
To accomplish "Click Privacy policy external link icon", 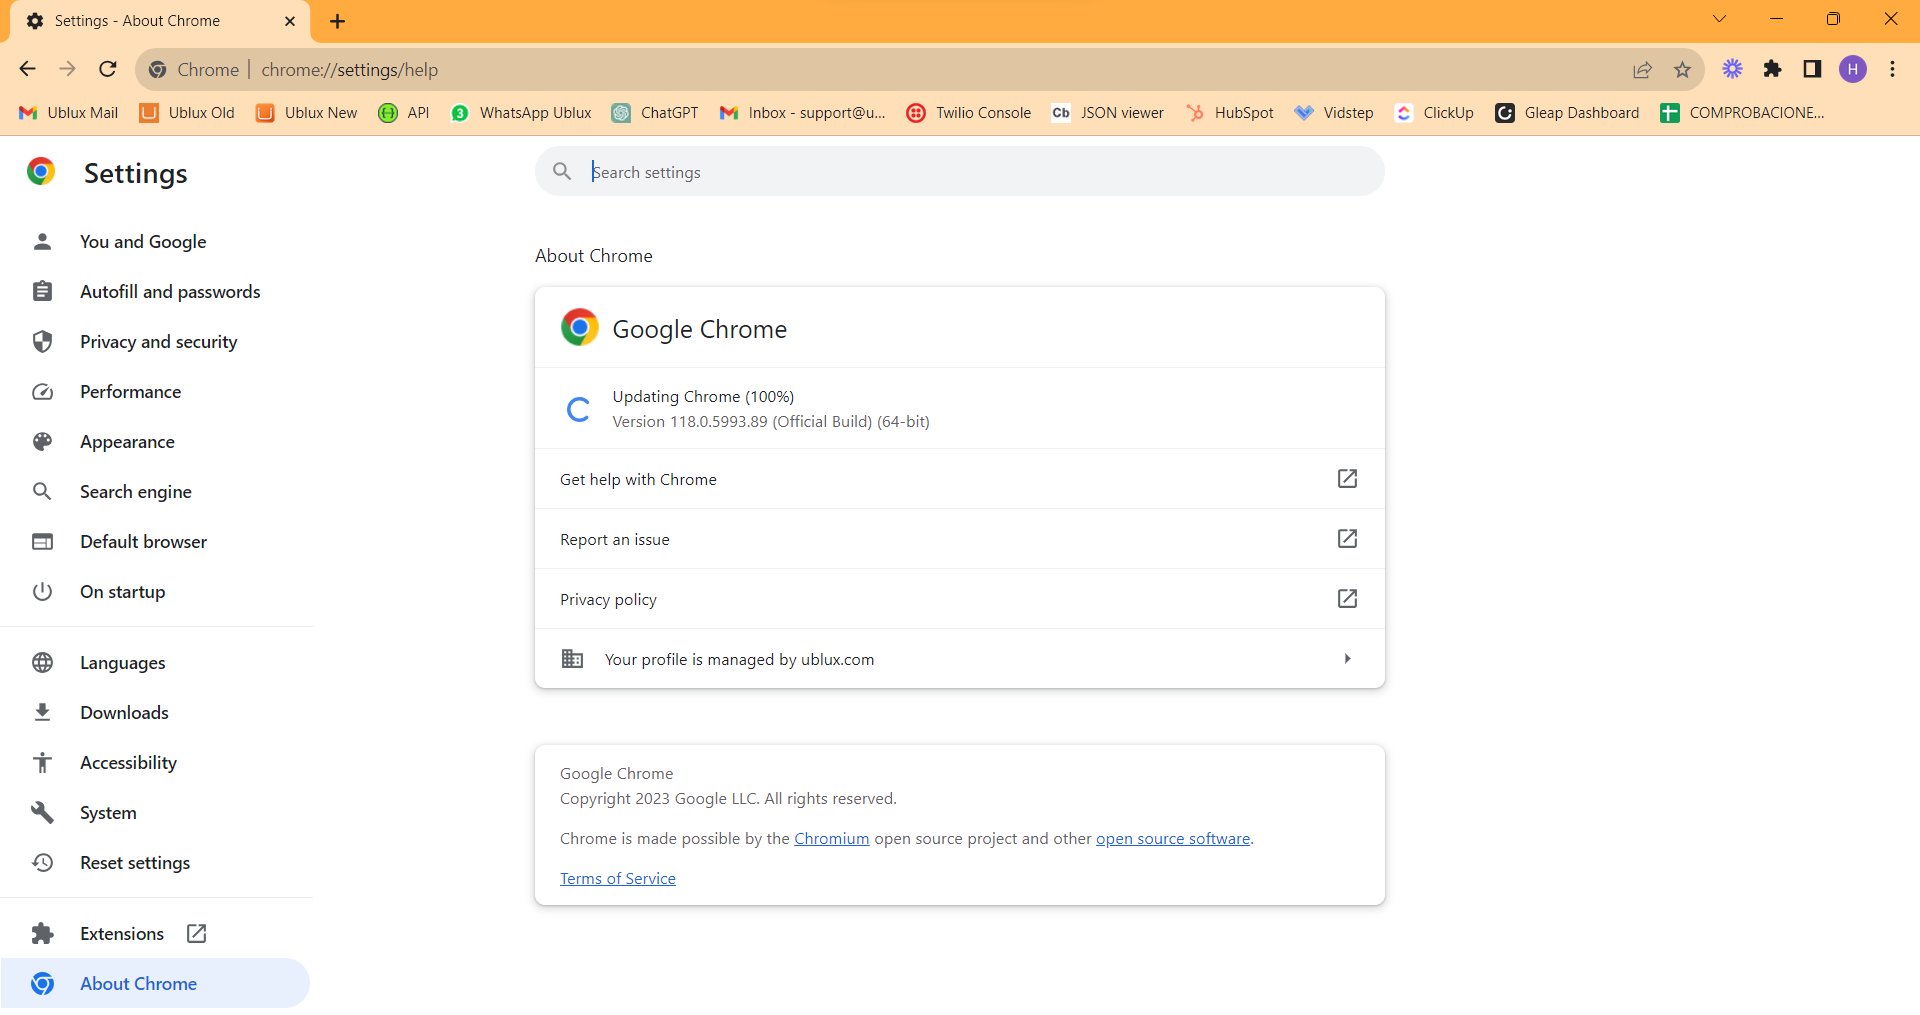I will 1347,599.
